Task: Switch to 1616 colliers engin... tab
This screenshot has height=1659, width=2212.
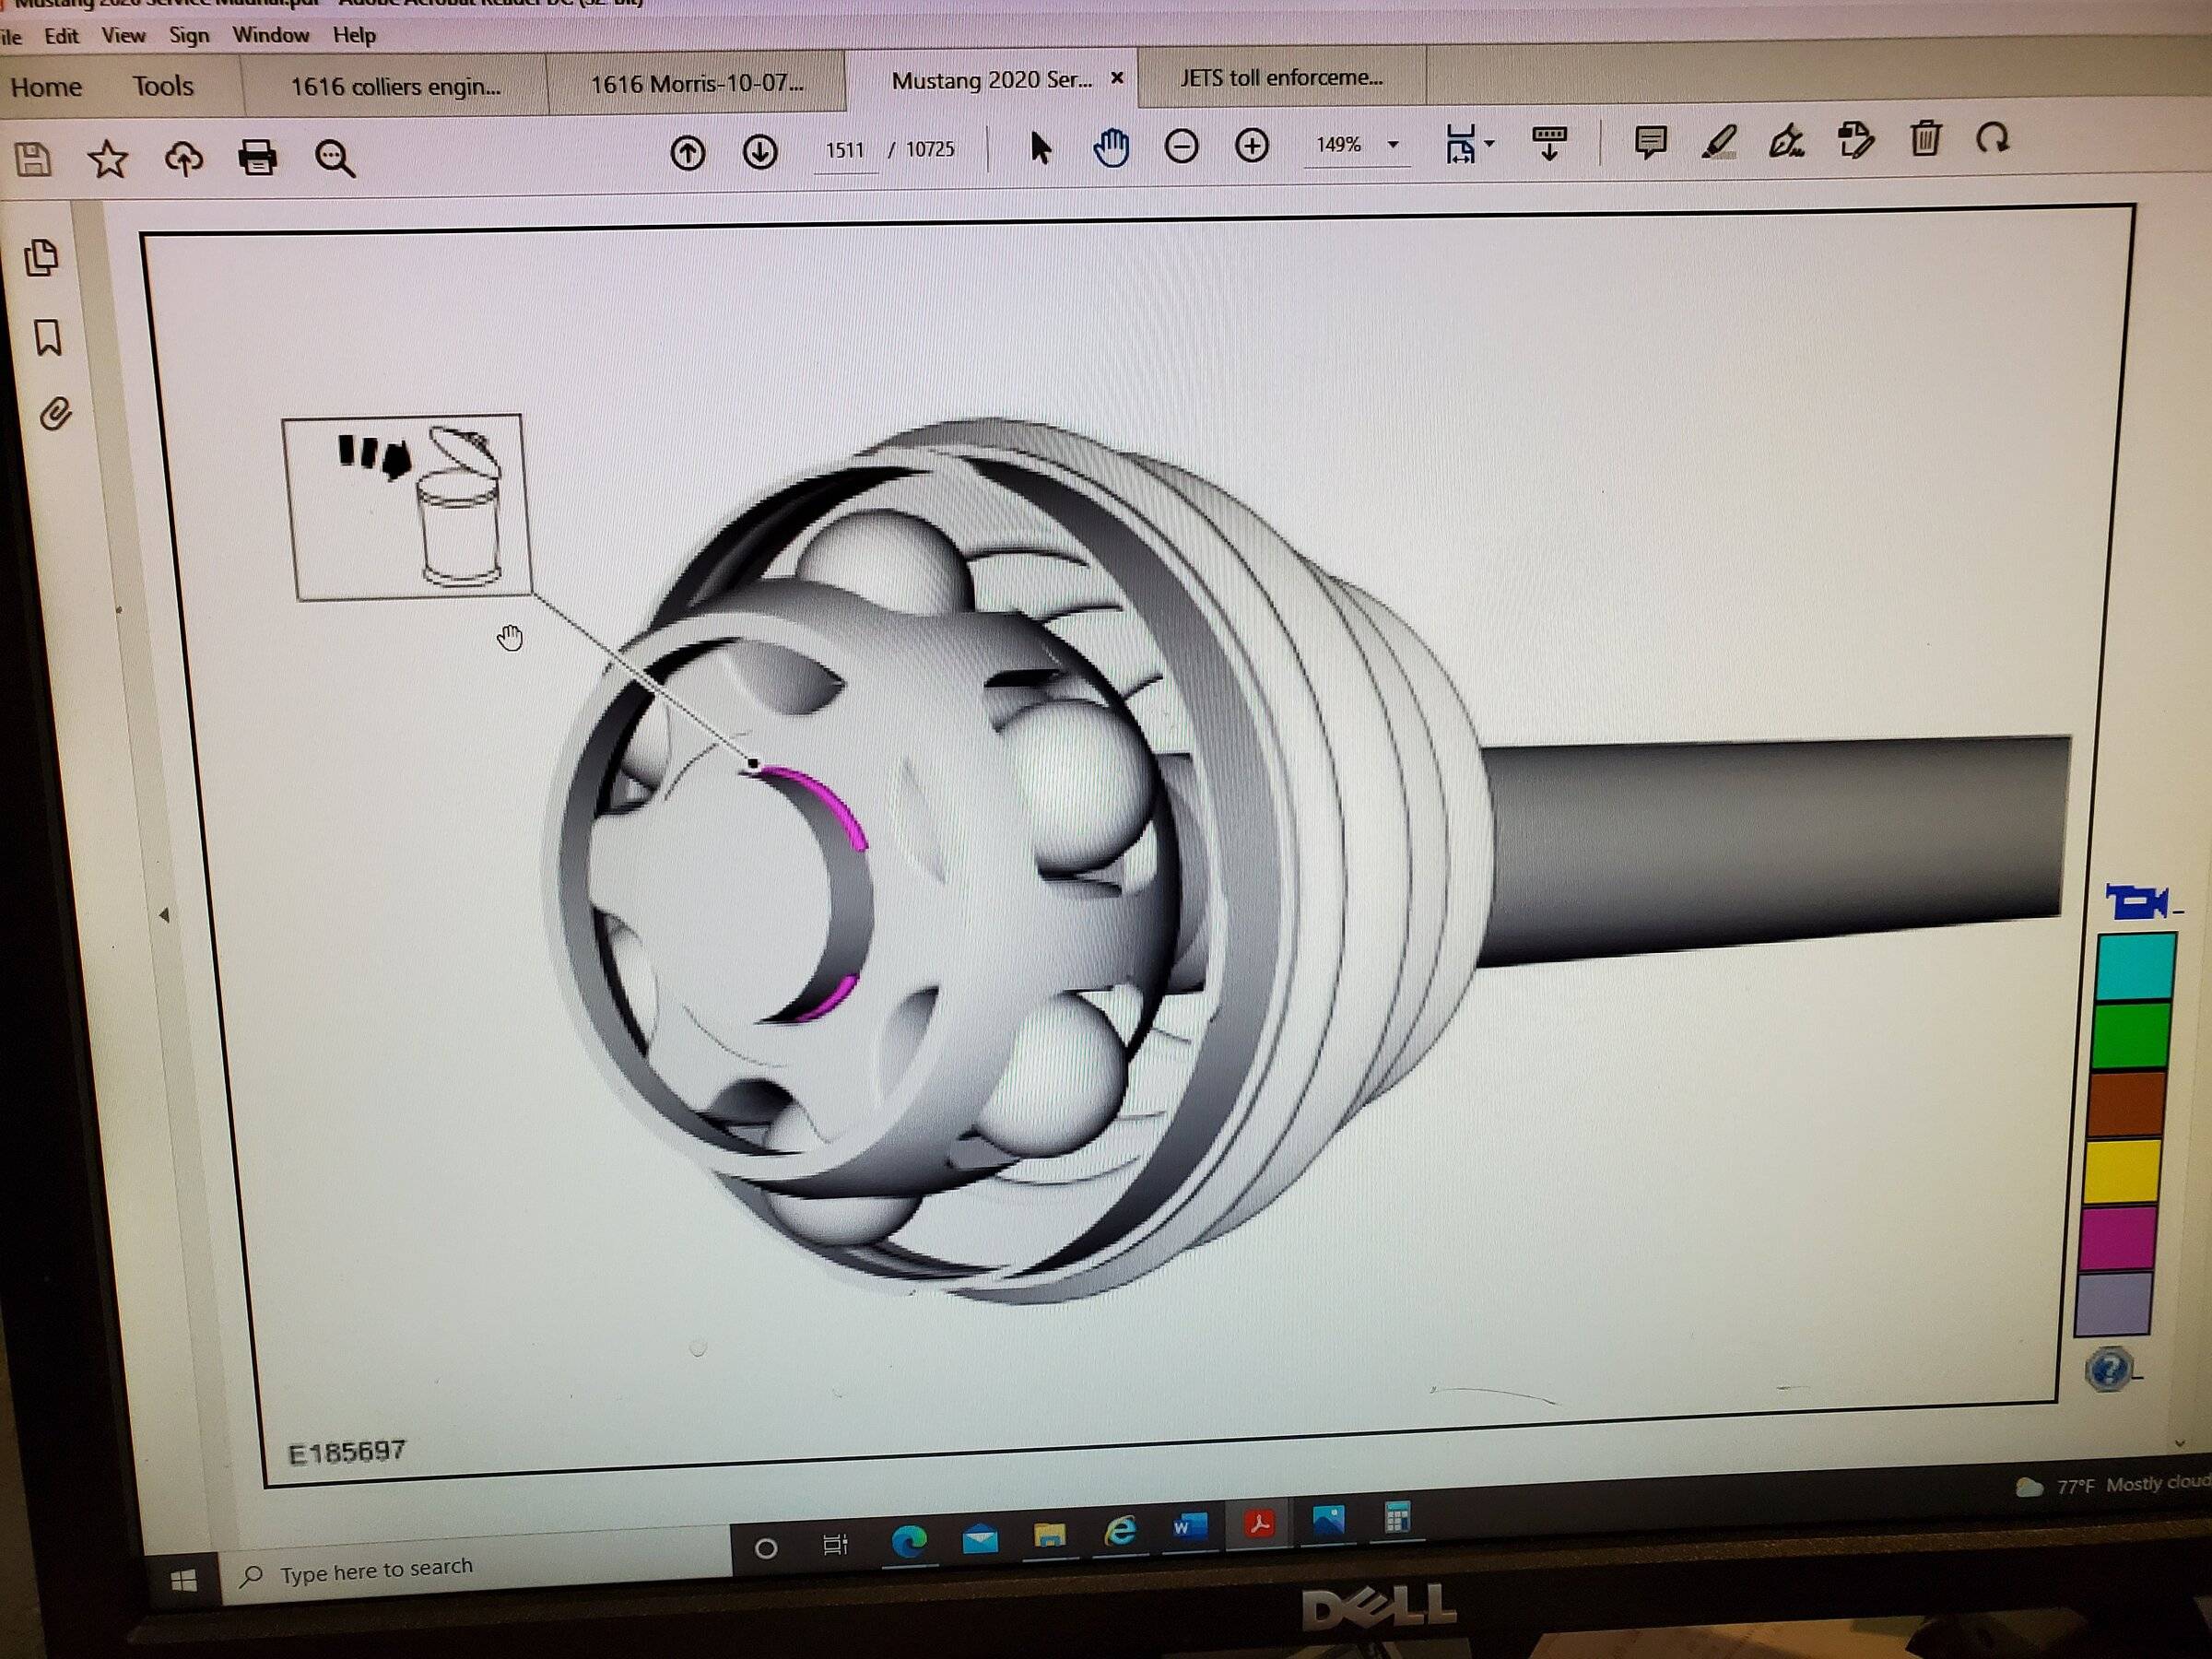Action: [x=395, y=86]
